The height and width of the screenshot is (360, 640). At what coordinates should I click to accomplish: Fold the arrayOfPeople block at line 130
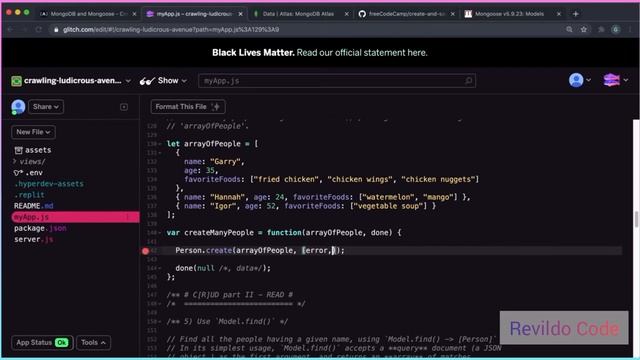click(160, 144)
